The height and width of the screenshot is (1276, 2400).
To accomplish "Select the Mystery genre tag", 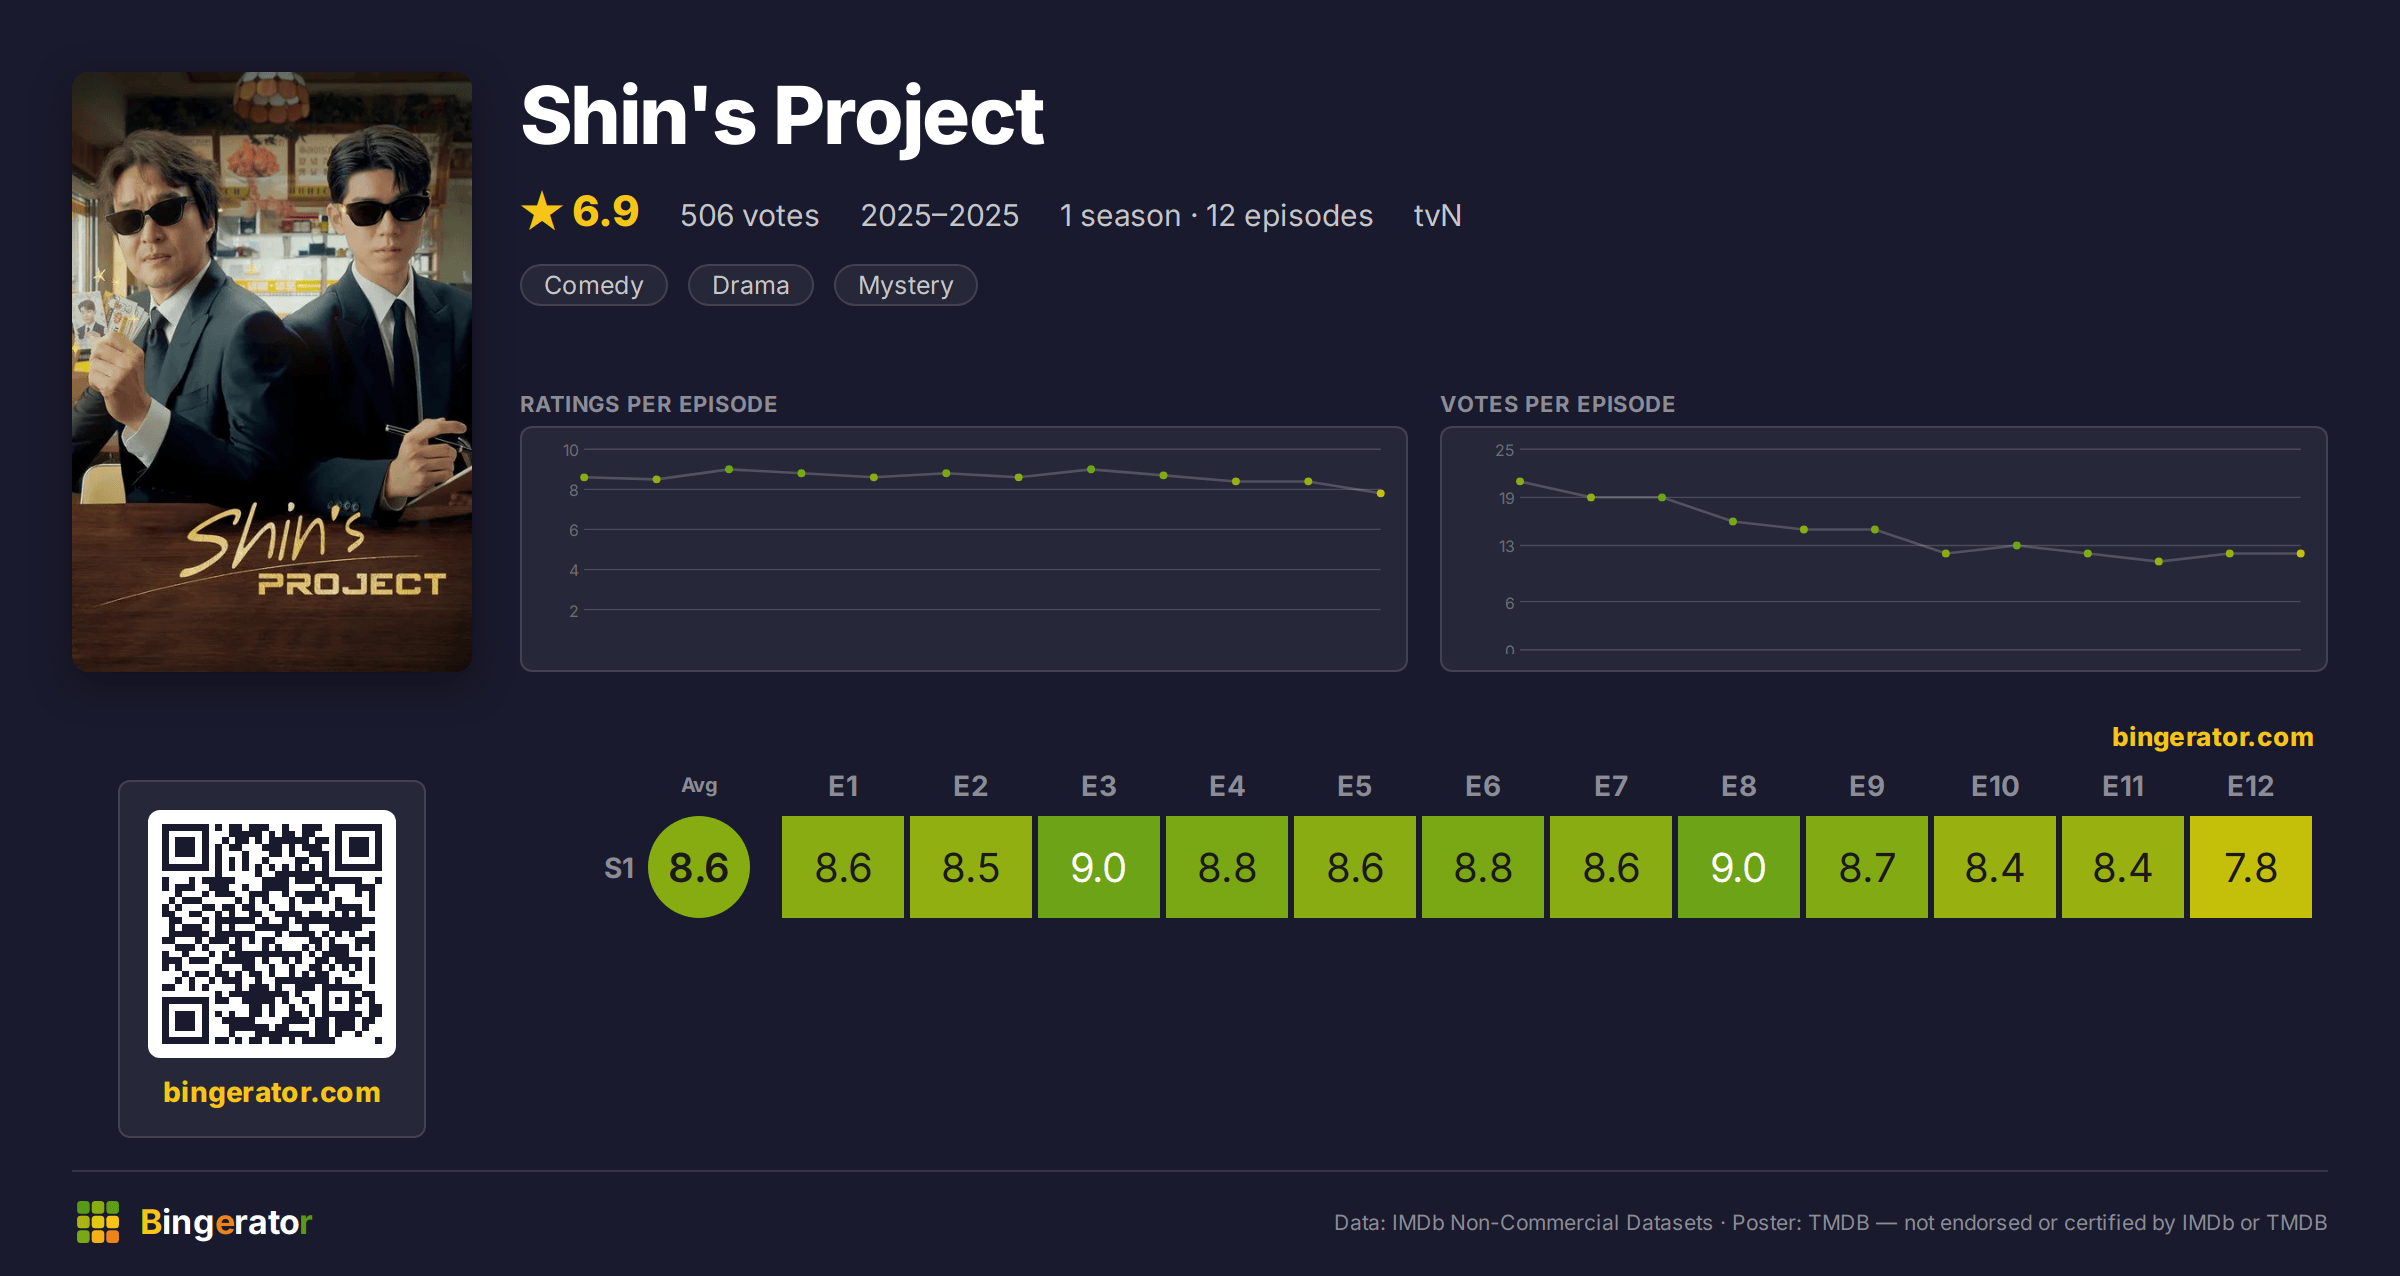I will [x=906, y=285].
